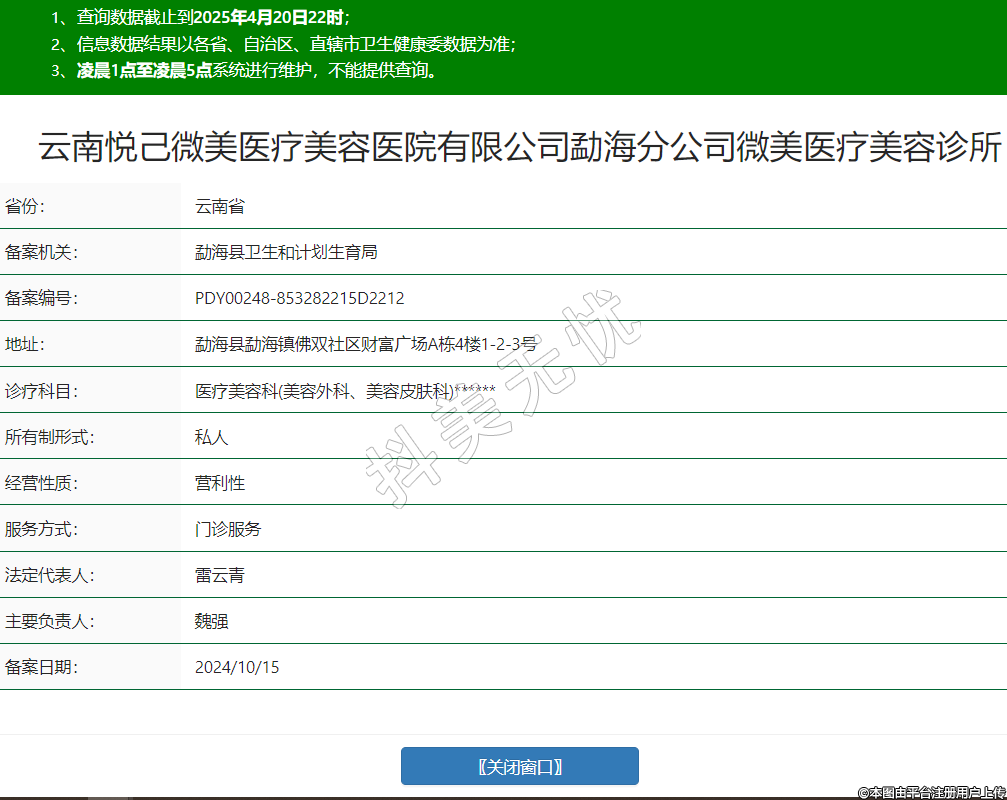
Task: Click the filing date 2024/10/15
Action: 237,667
